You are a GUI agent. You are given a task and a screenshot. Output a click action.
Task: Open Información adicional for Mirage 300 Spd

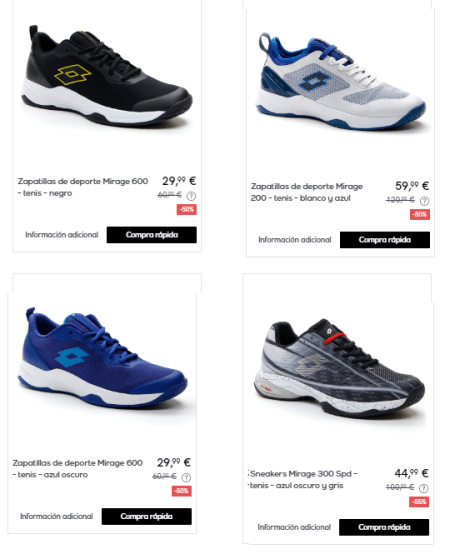[294, 527]
